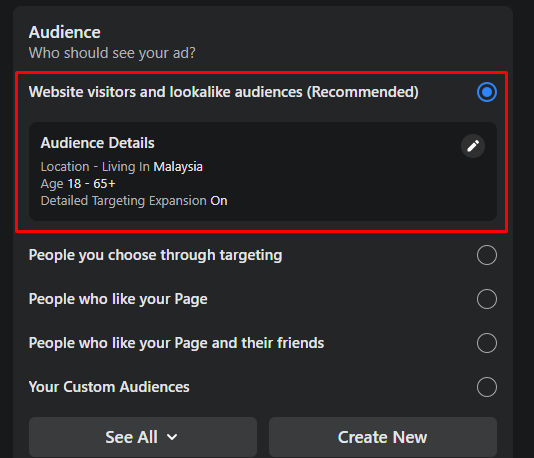Click the Audience section heading
The width and height of the screenshot is (534, 458).
[65, 32]
